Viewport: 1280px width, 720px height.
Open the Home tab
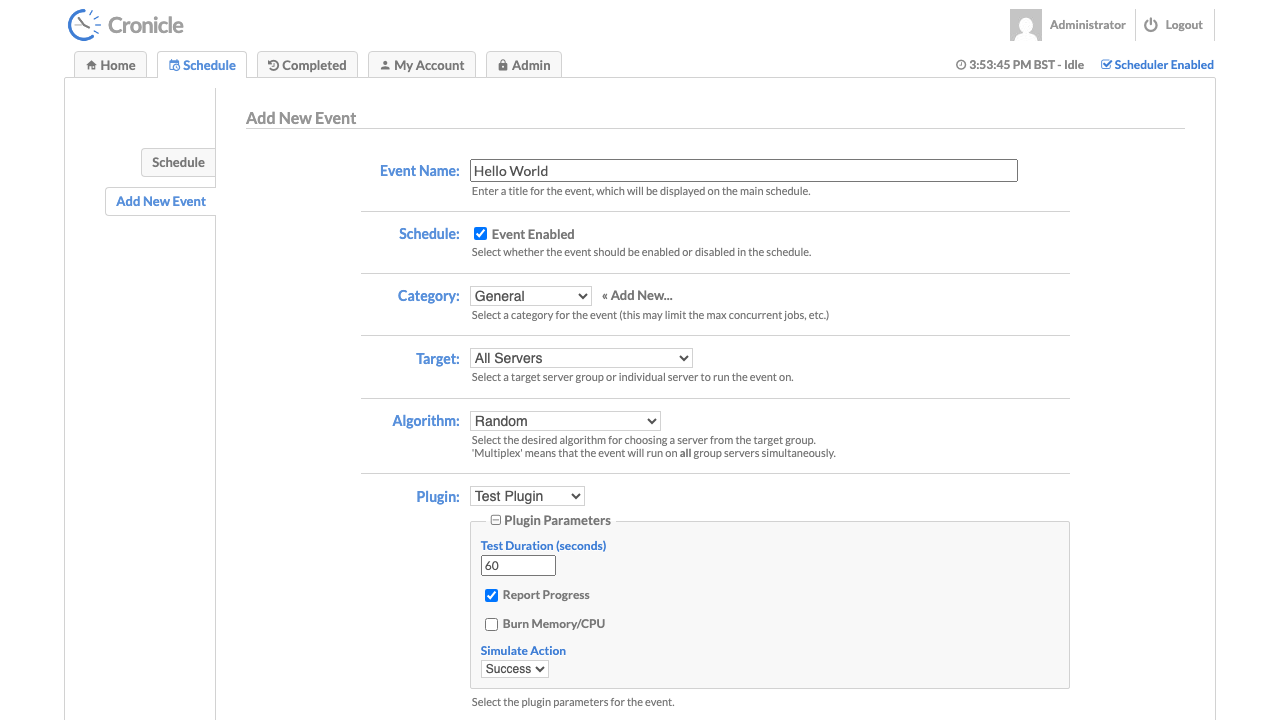pos(111,65)
